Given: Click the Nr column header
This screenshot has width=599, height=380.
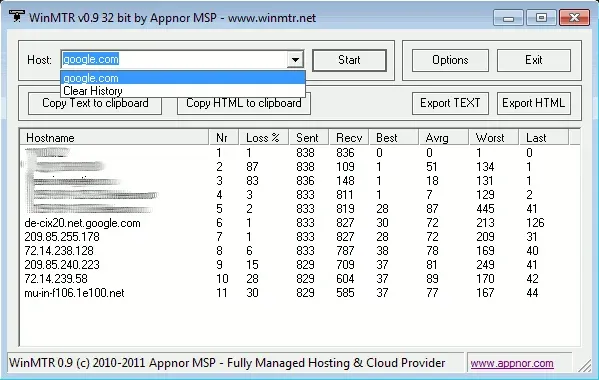Looking at the screenshot, I should pyautogui.click(x=224, y=137).
